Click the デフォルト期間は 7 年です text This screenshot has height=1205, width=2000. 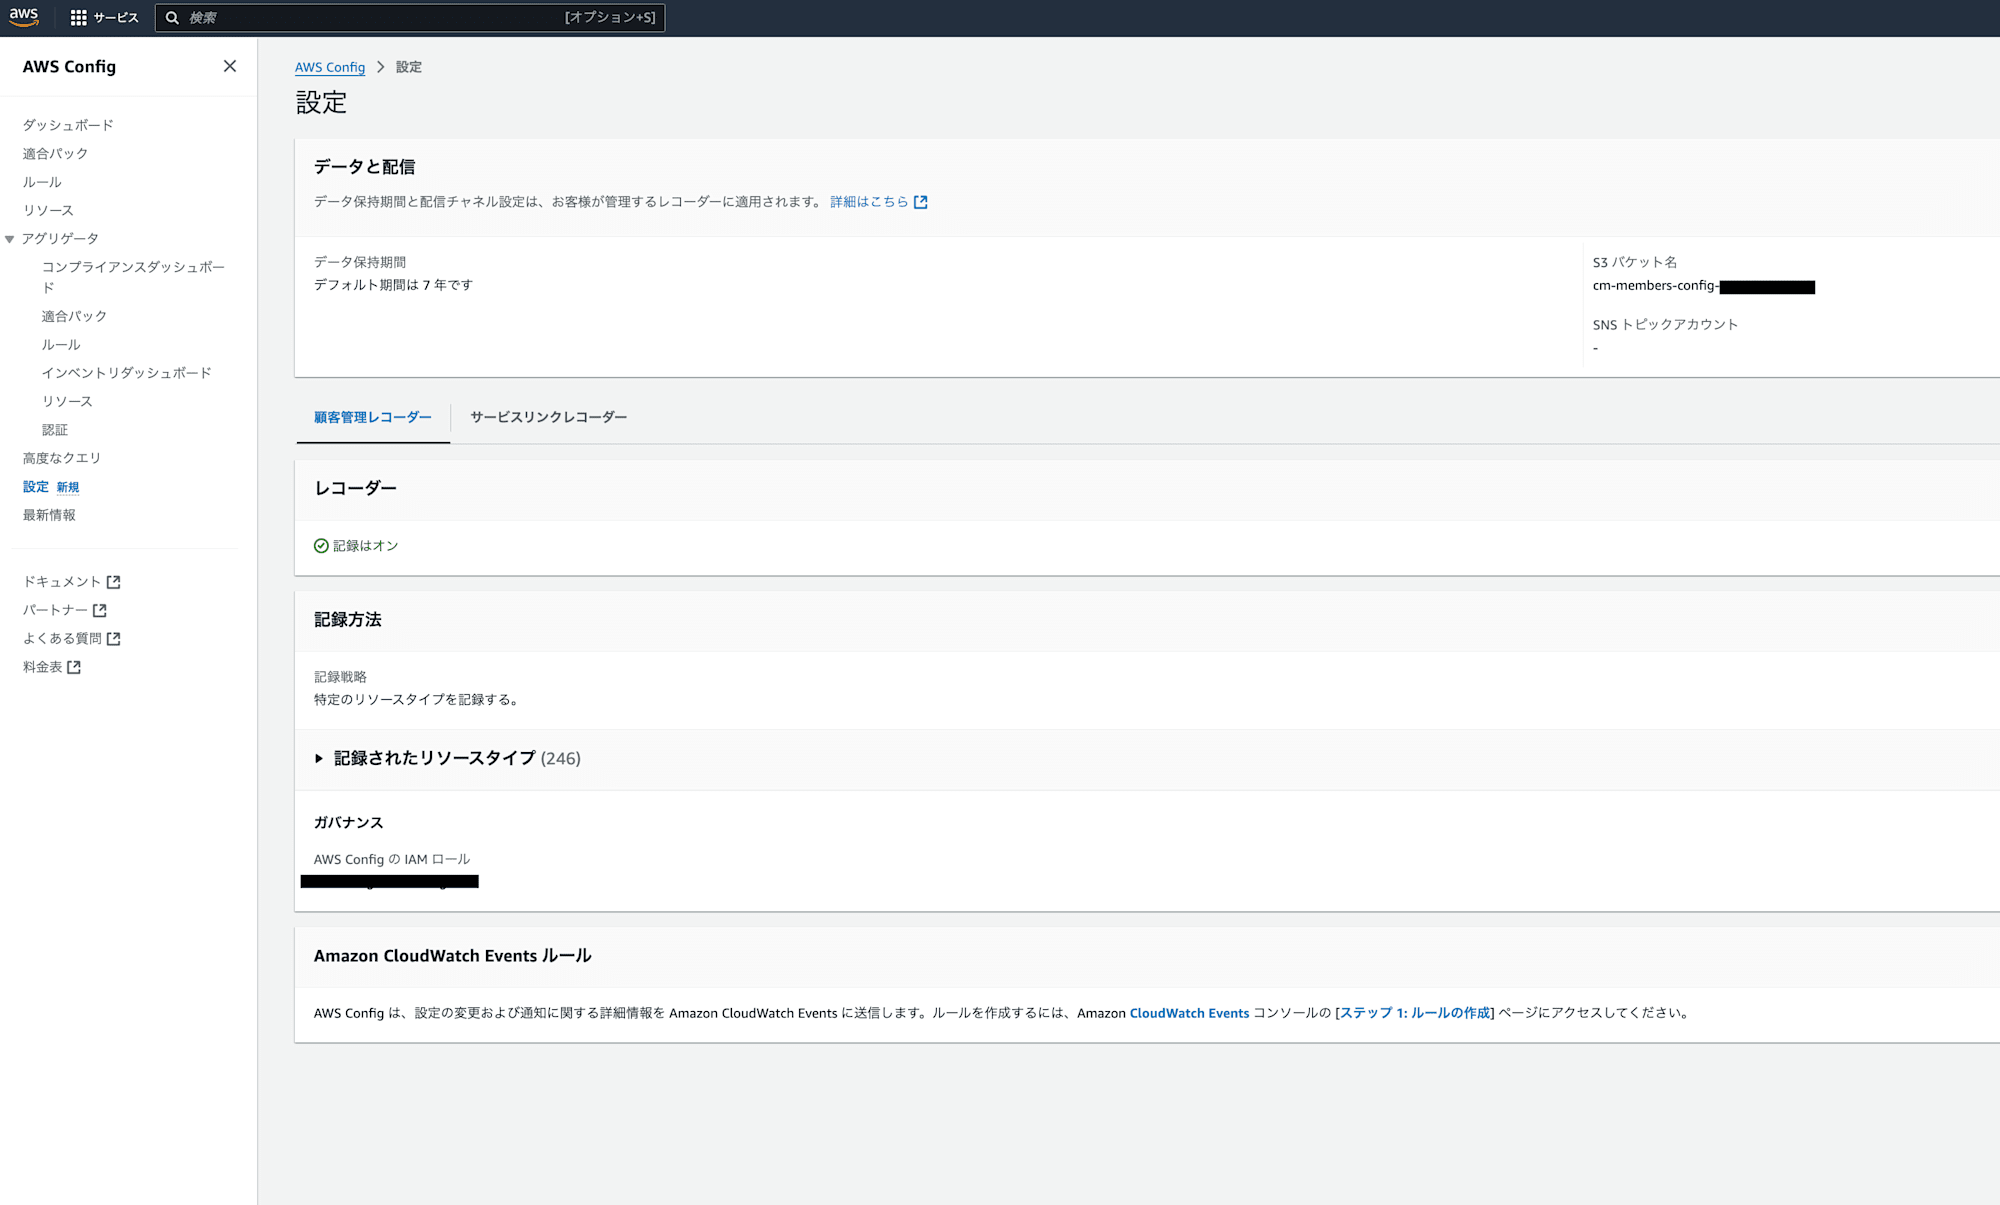coord(393,285)
